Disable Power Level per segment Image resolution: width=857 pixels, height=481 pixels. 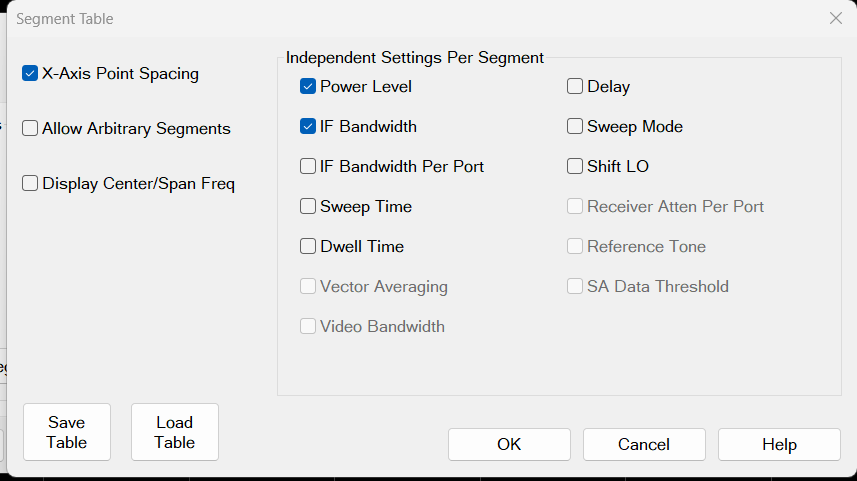click(x=308, y=87)
